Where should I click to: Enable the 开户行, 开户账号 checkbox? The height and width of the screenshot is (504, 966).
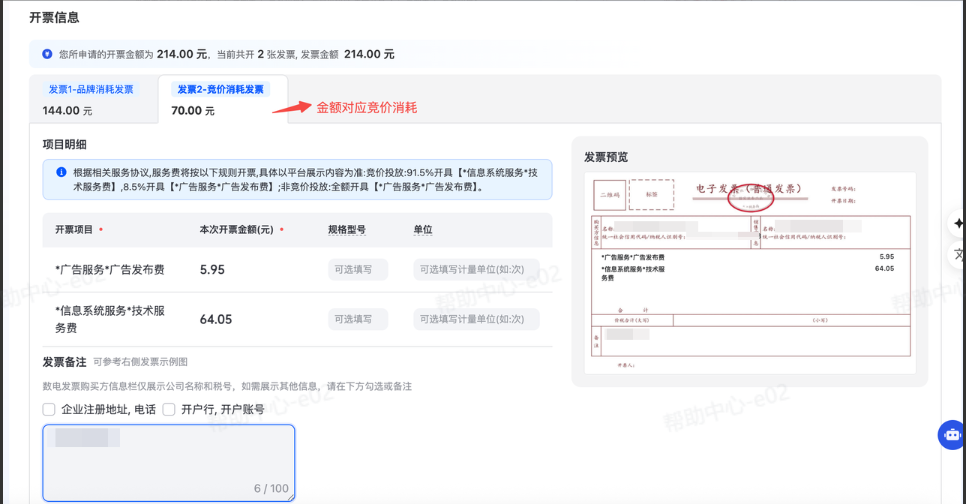tap(169, 409)
